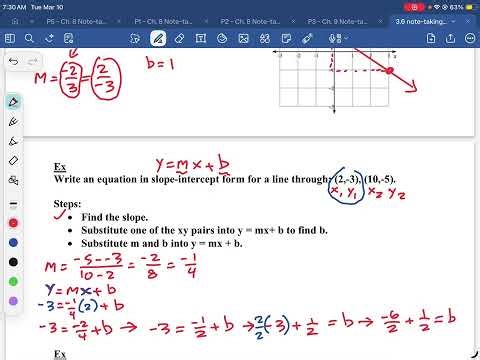Open 3.6 note-taking tab dropdown chevron
This screenshot has height=360, width=480.
[453, 21]
